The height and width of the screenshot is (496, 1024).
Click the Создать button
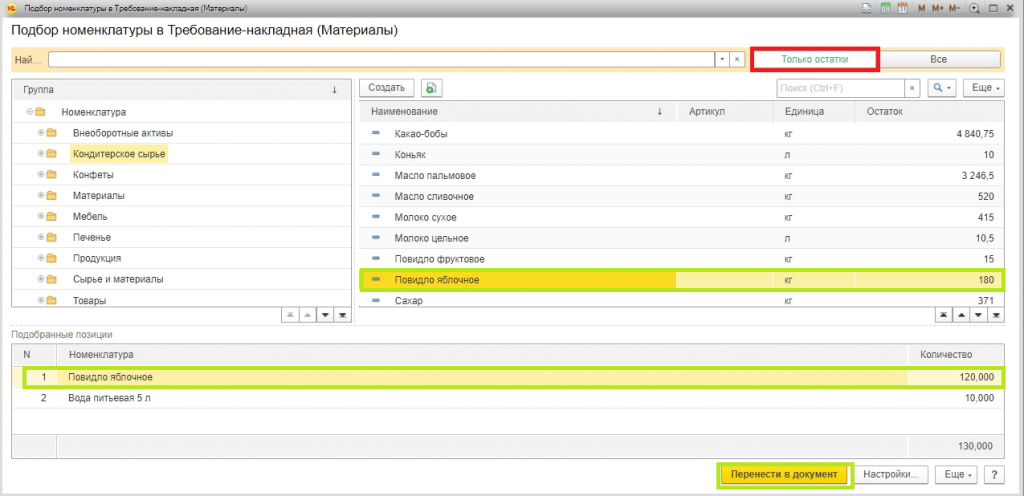(387, 87)
